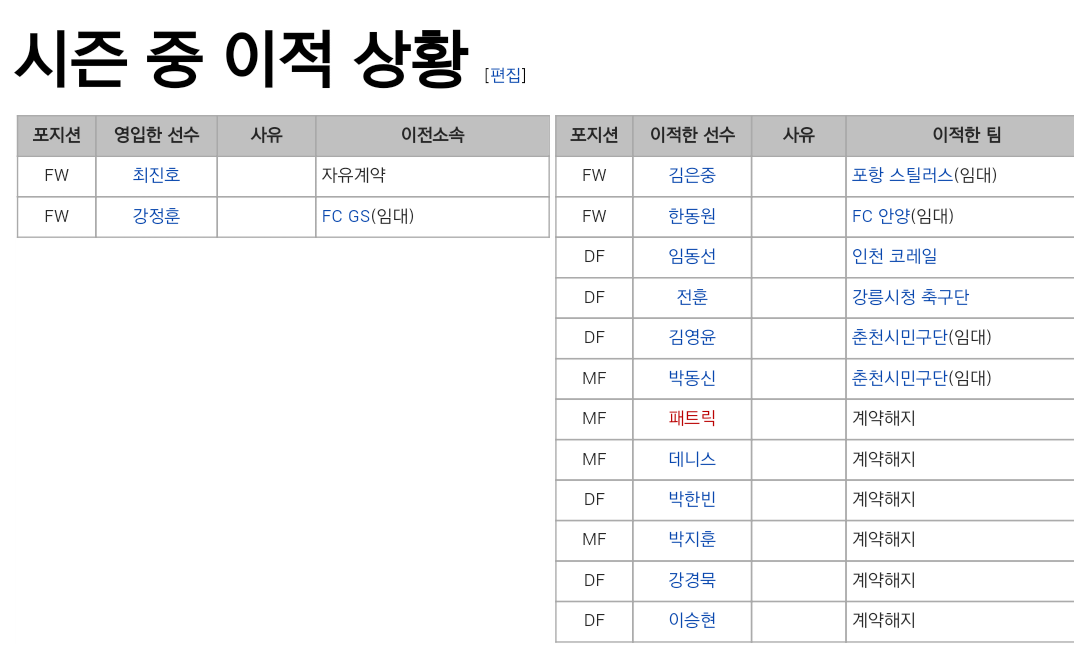Open the 강릉시청 축구단 link
Viewport: 1074px width, 665px height.
[910, 297]
